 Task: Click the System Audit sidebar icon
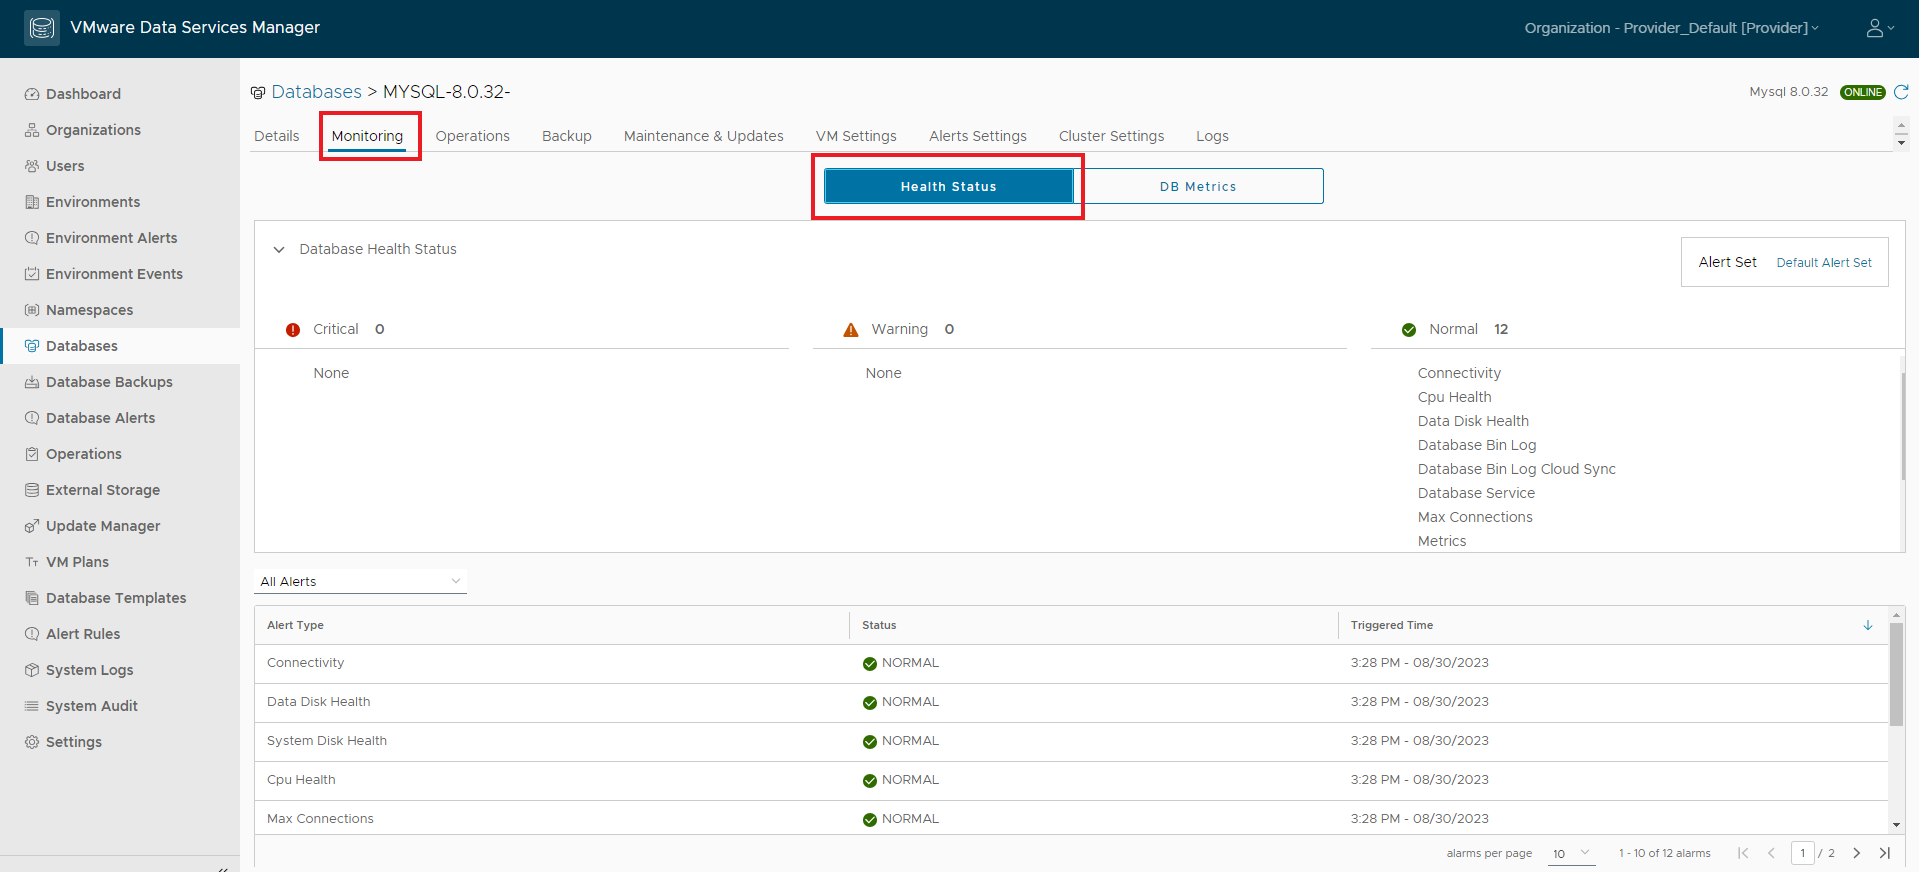pyautogui.click(x=32, y=706)
